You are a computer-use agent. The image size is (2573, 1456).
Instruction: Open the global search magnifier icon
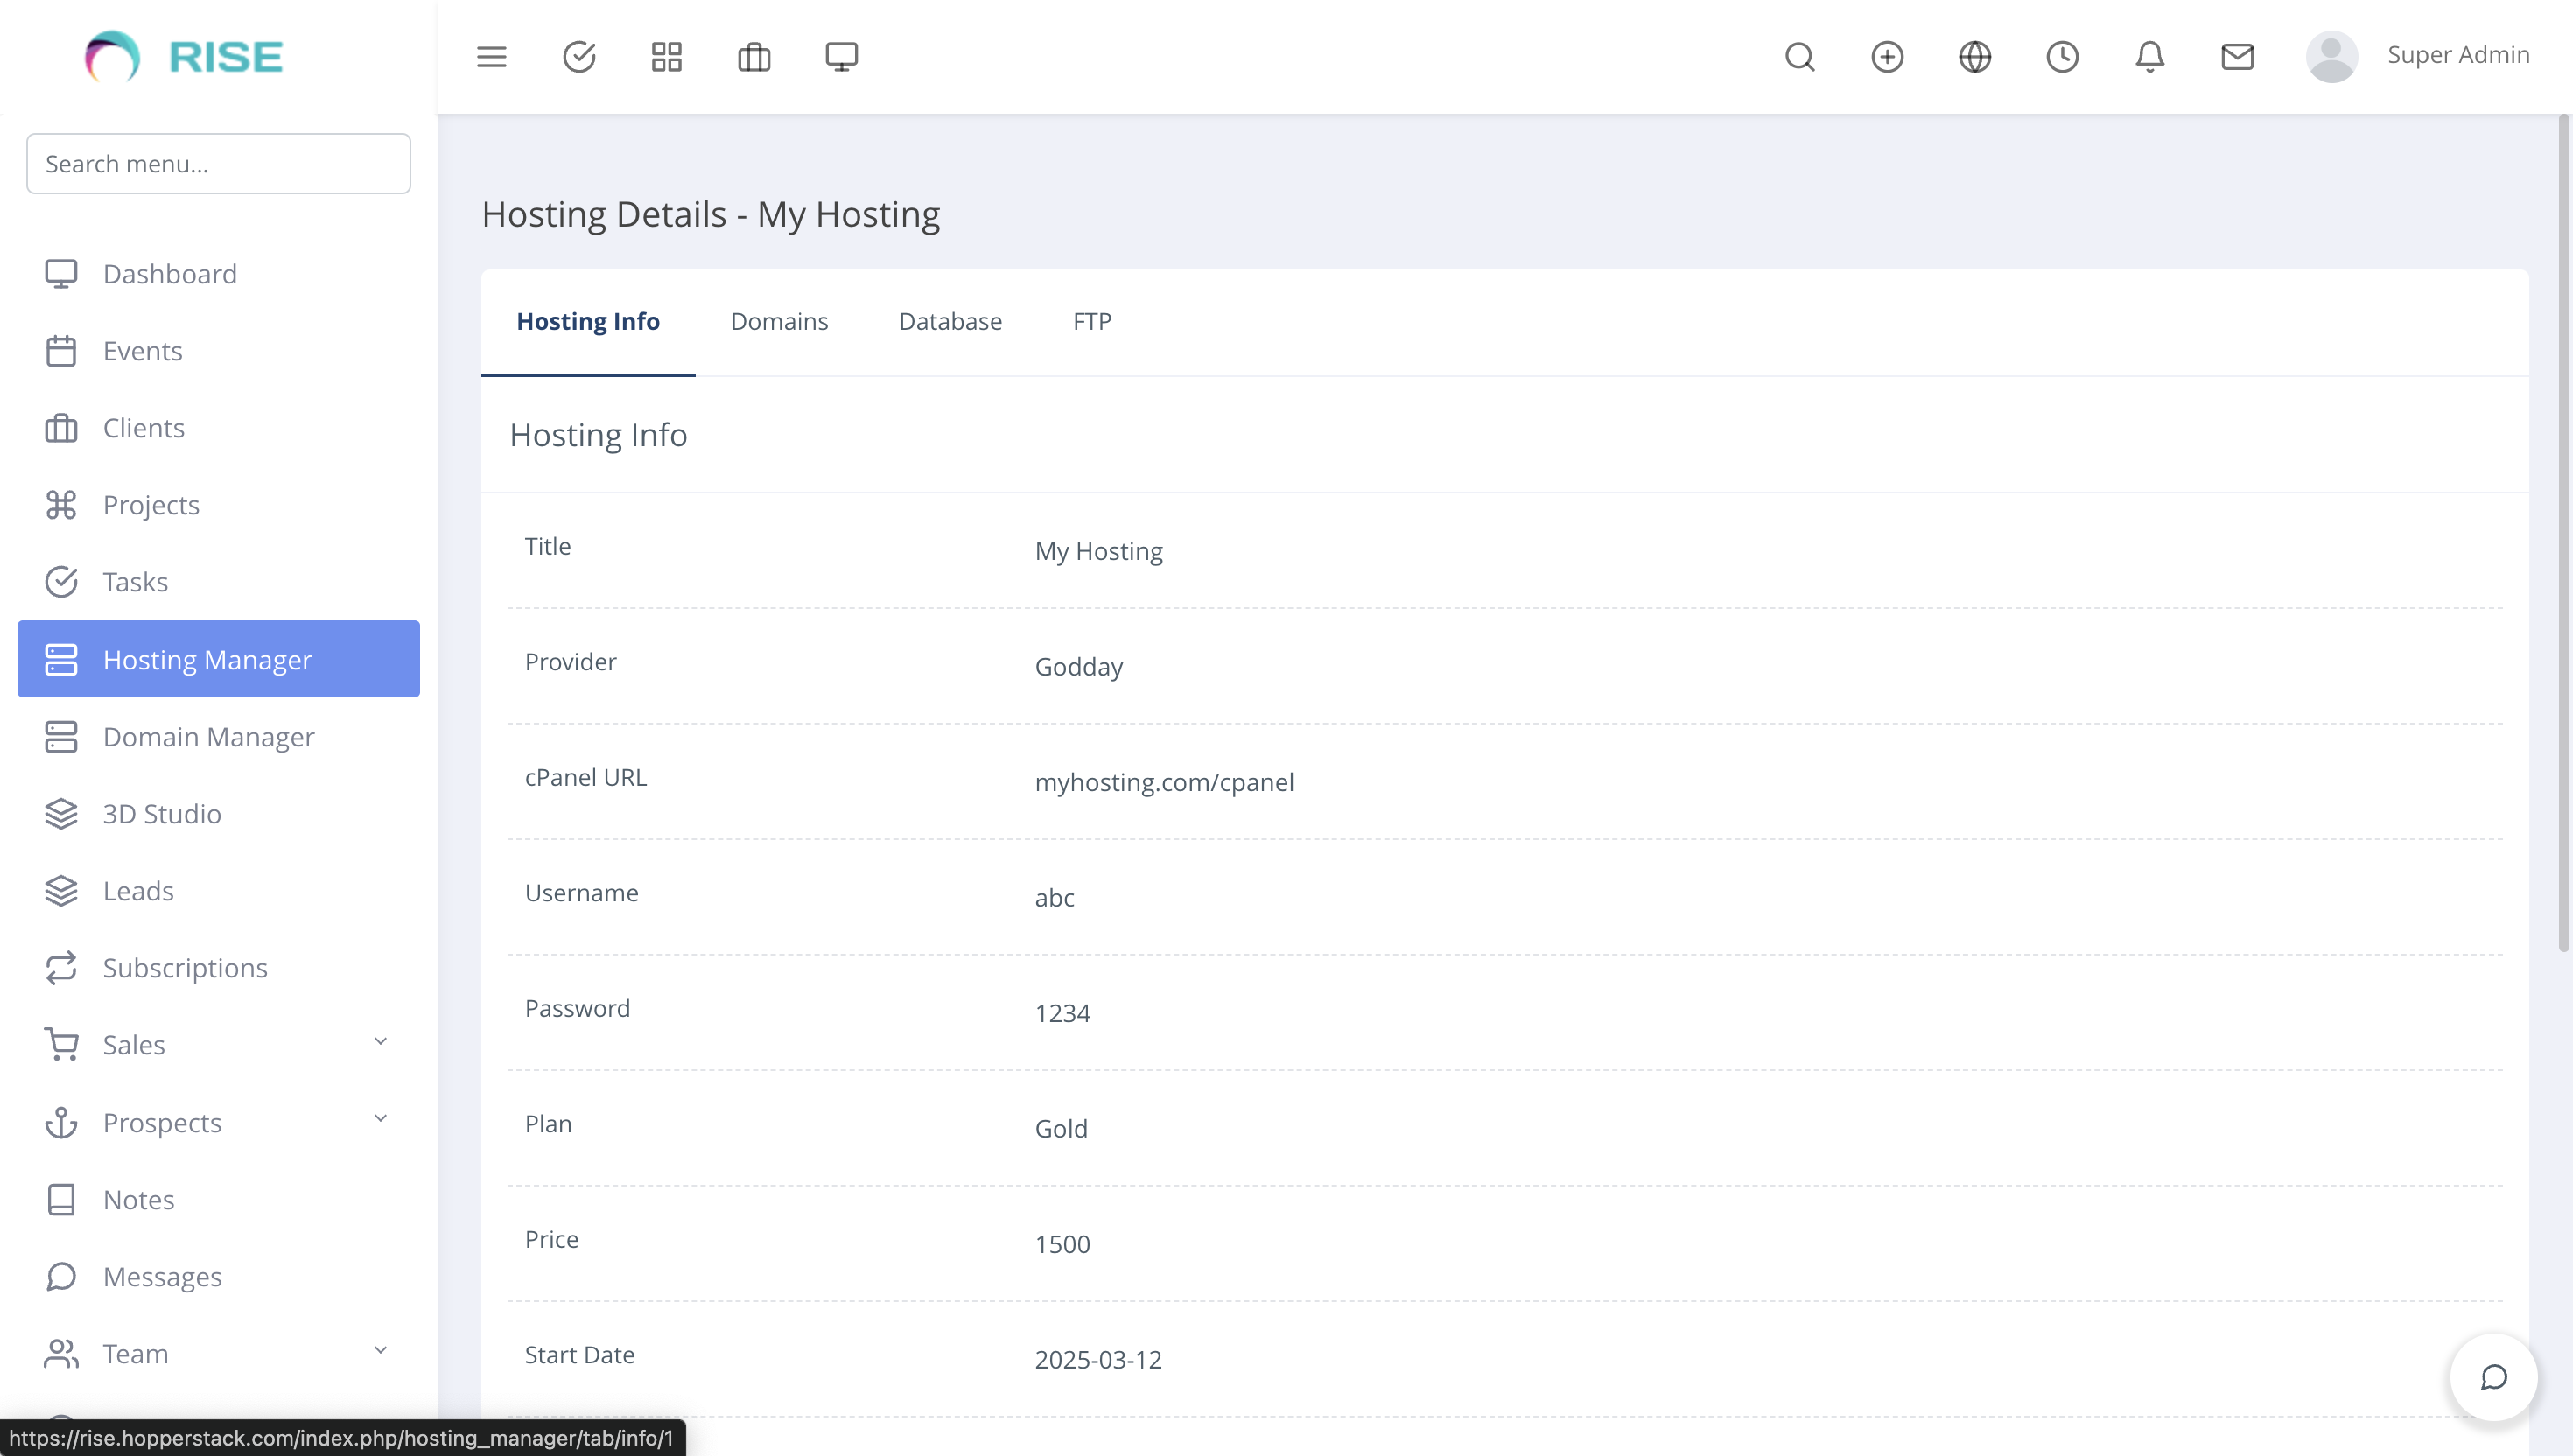click(x=1799, y=57)
